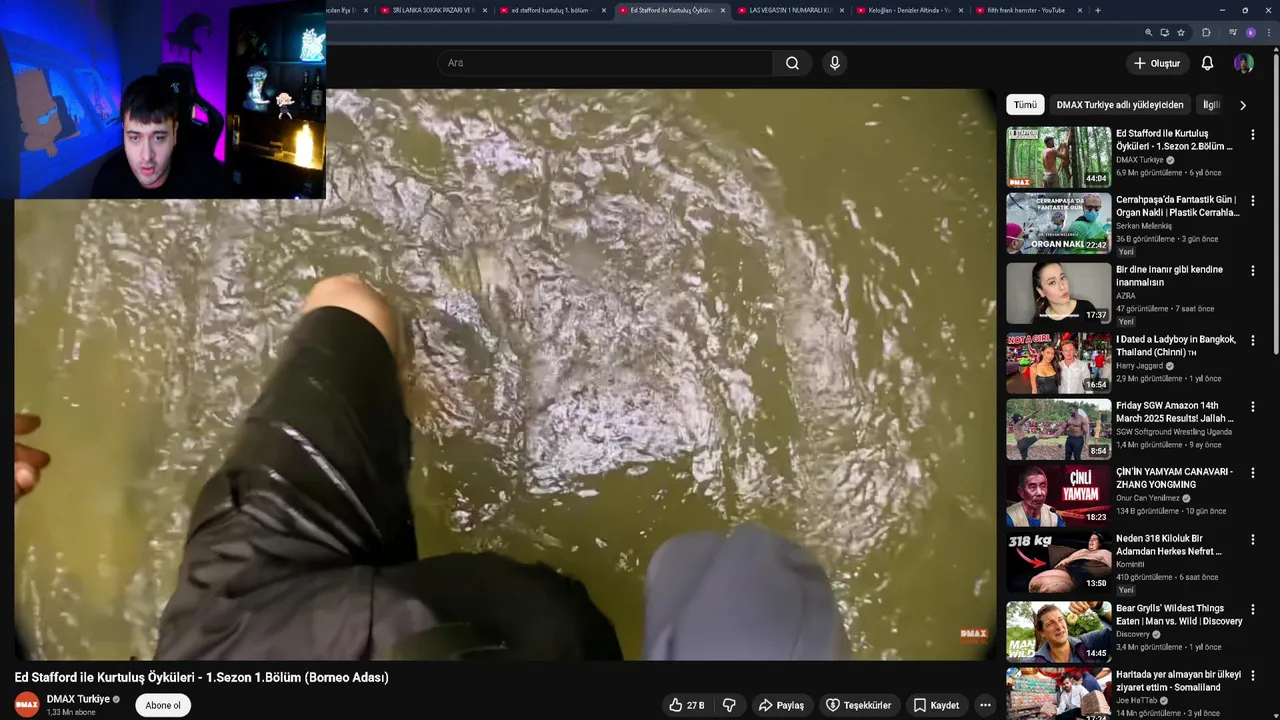Open a new browser tab
The image size is (1280, 720).
coord(1098,10)
